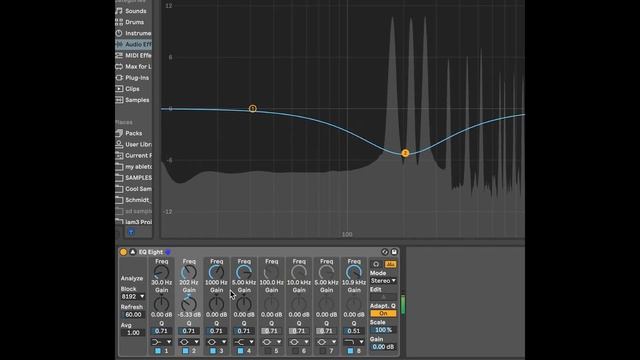Open the Sounds browser category
The image size is (640, 360).
[x=133, y=11]
